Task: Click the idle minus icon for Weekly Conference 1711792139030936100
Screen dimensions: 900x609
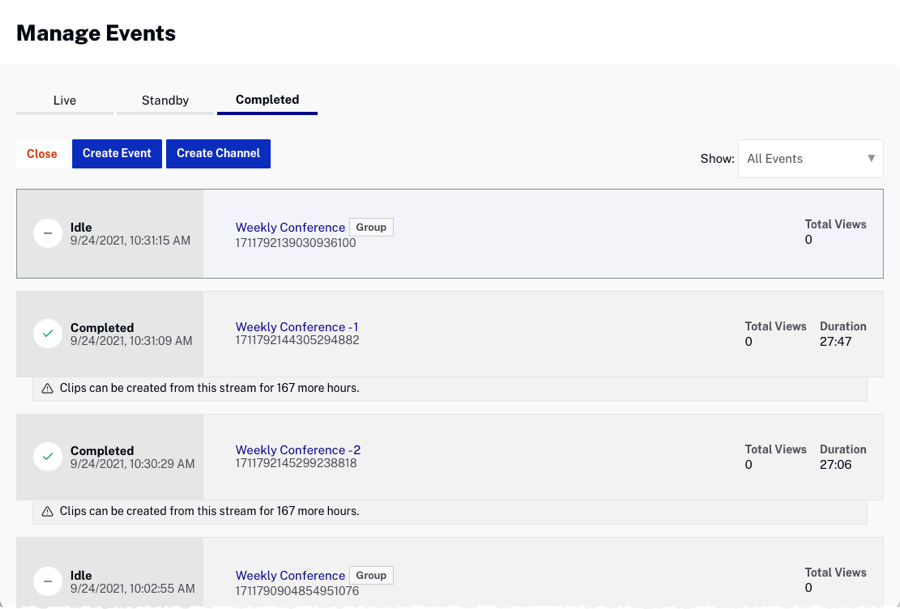Action: click(48, 233)
